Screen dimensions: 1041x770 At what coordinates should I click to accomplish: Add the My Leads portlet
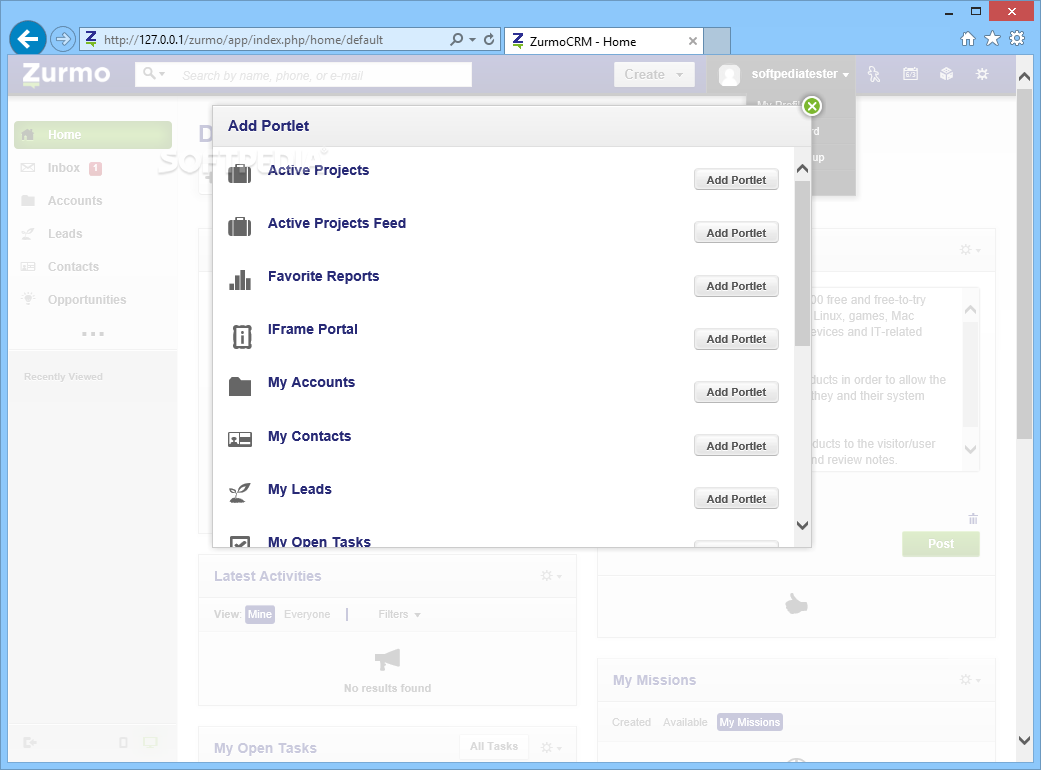coord(736,499)
